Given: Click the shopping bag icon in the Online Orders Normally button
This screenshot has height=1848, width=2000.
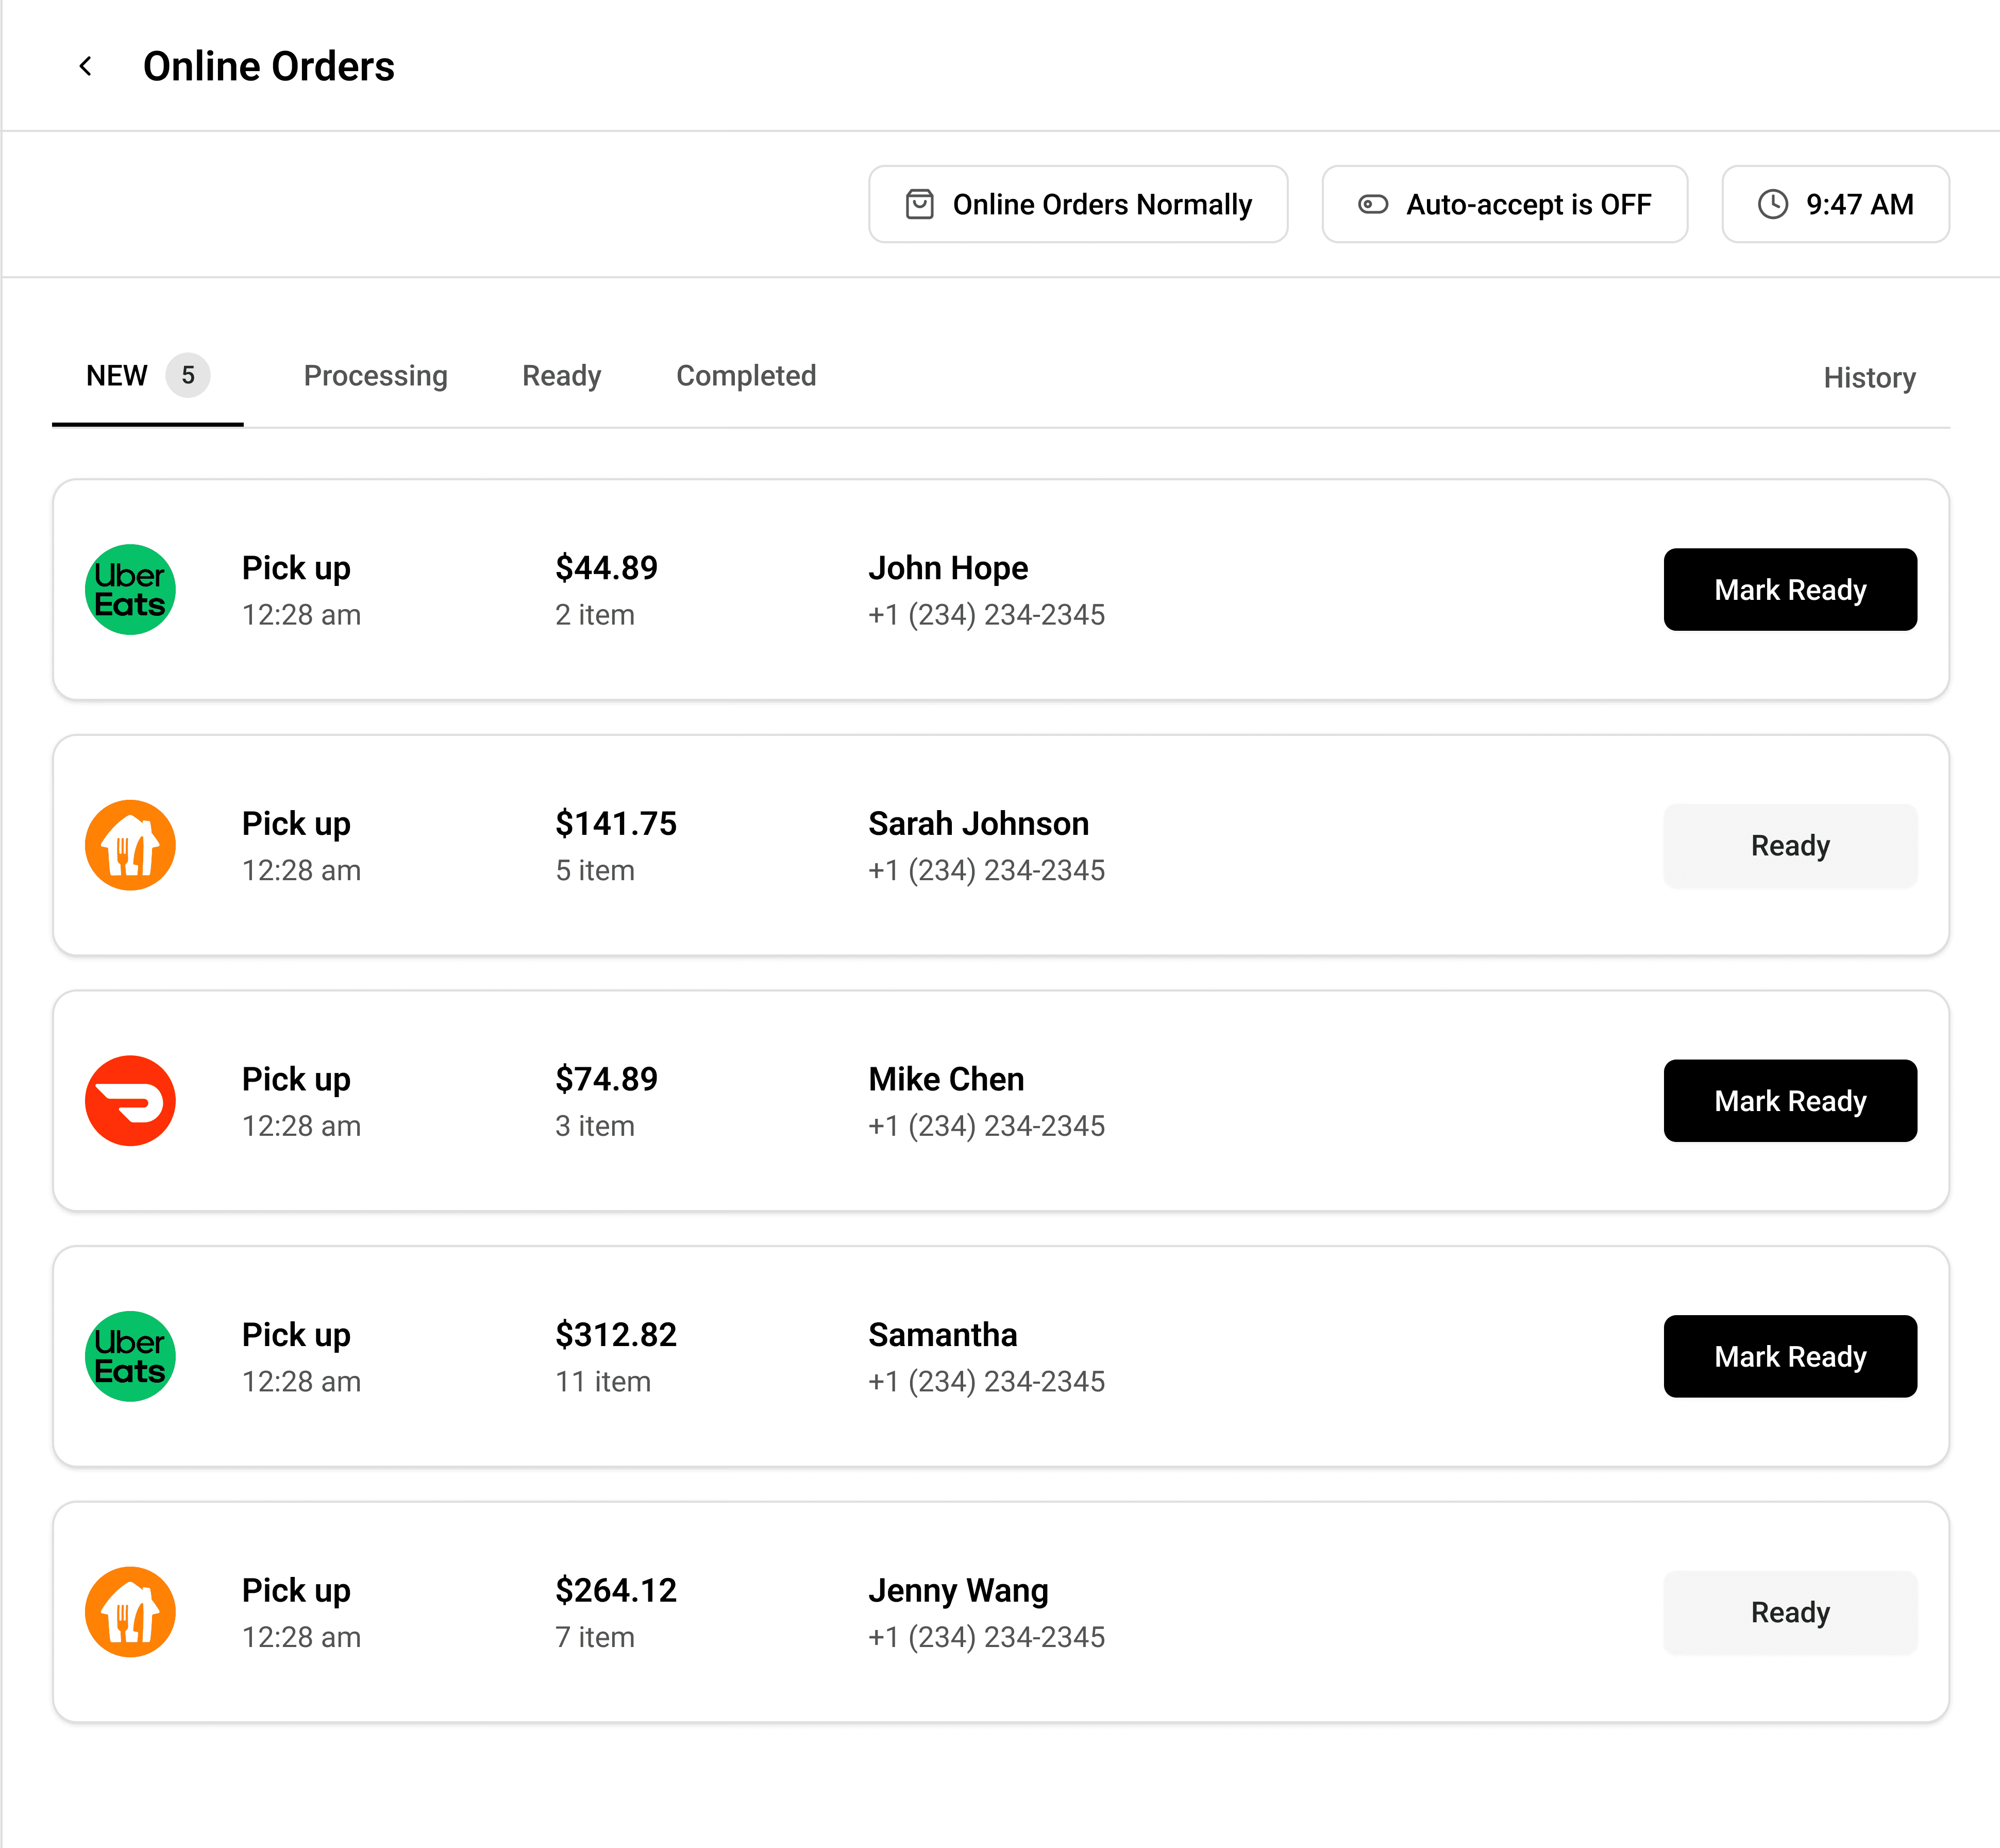Looking at the screenshot, I should [919, 204].
